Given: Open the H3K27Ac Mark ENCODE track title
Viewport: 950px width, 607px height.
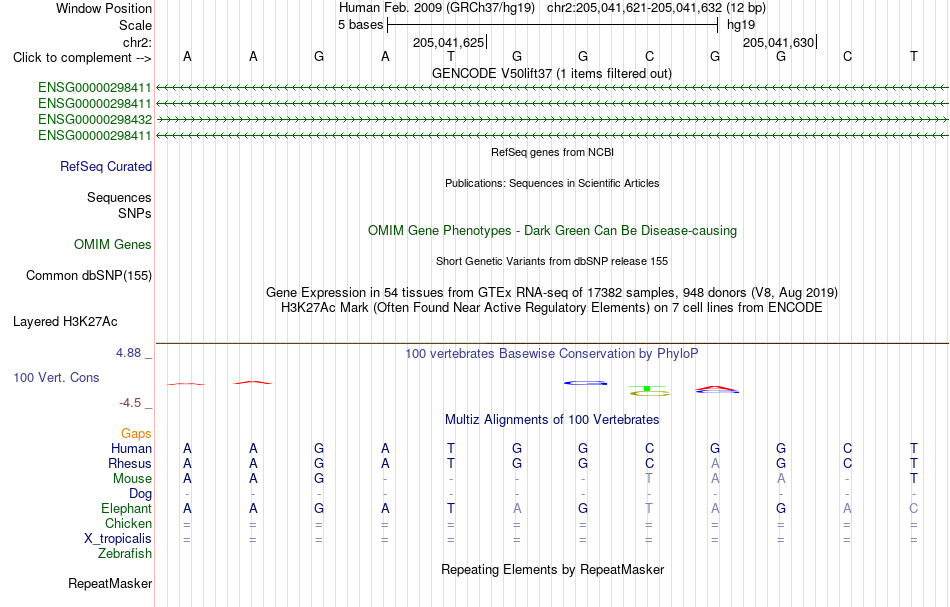Looking at the screenshot, I should 552,308.
